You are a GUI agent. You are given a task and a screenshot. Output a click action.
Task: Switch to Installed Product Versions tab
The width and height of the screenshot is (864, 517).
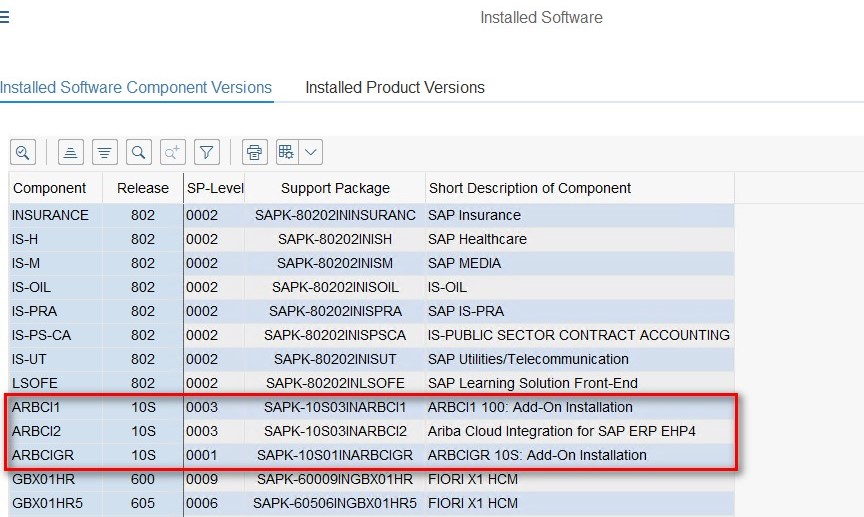(x=395, y=88)
